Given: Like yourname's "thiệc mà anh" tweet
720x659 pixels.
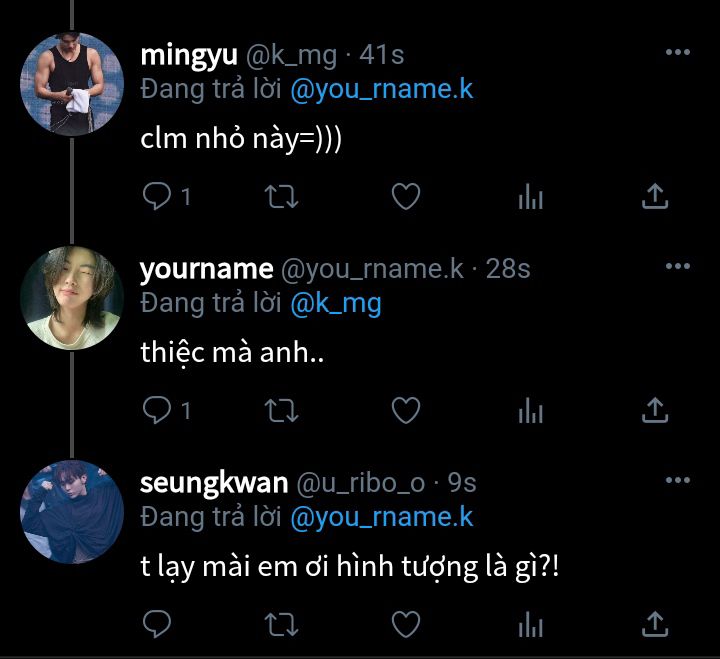Looking at the screenshot, I should coord(404,410).
